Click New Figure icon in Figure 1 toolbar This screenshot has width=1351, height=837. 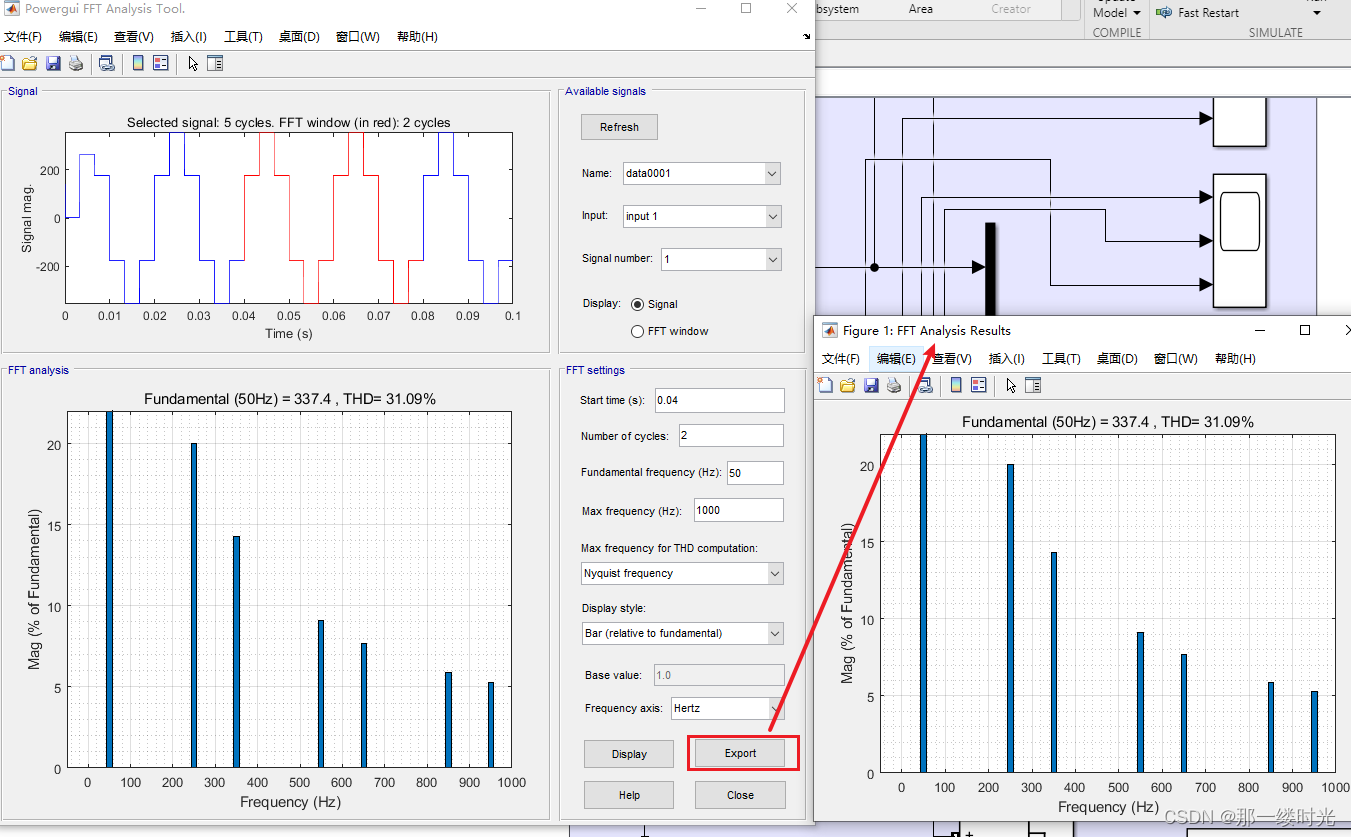(x=825, y=385)
